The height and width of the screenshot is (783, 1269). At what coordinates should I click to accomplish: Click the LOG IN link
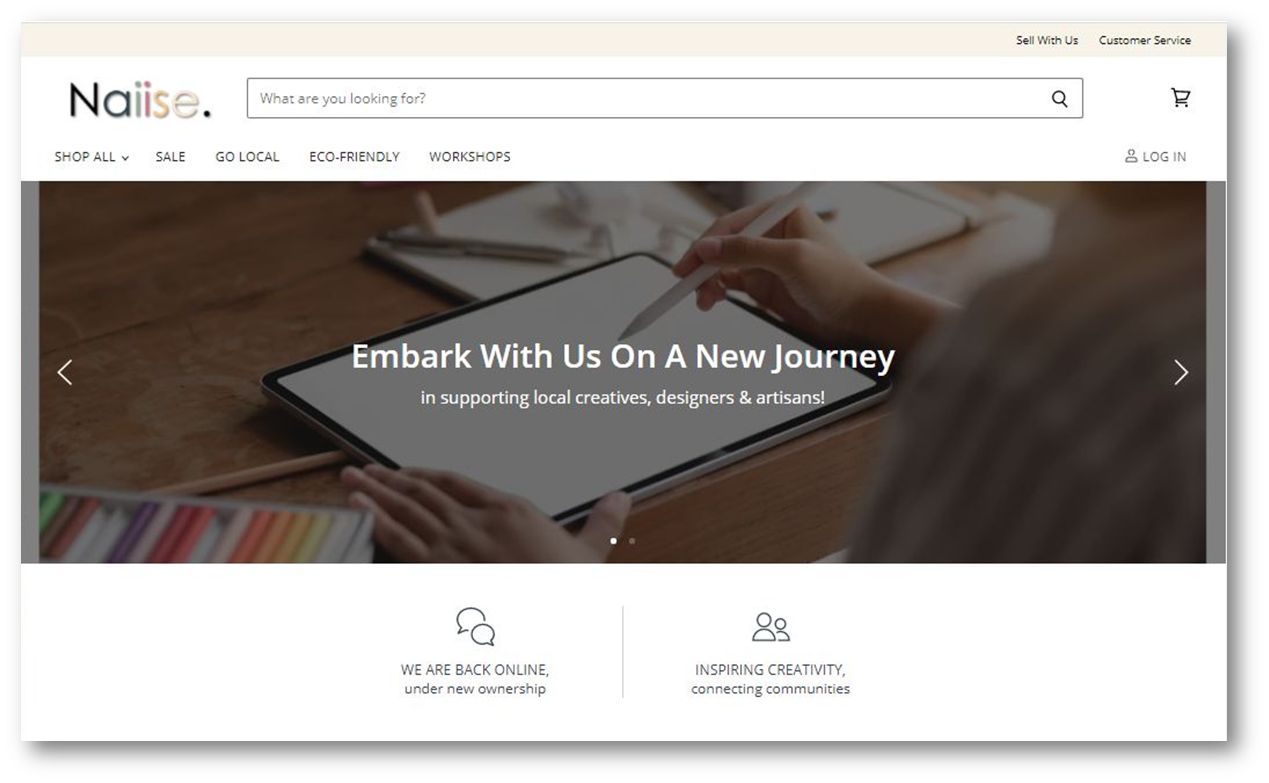point(1164,157)
